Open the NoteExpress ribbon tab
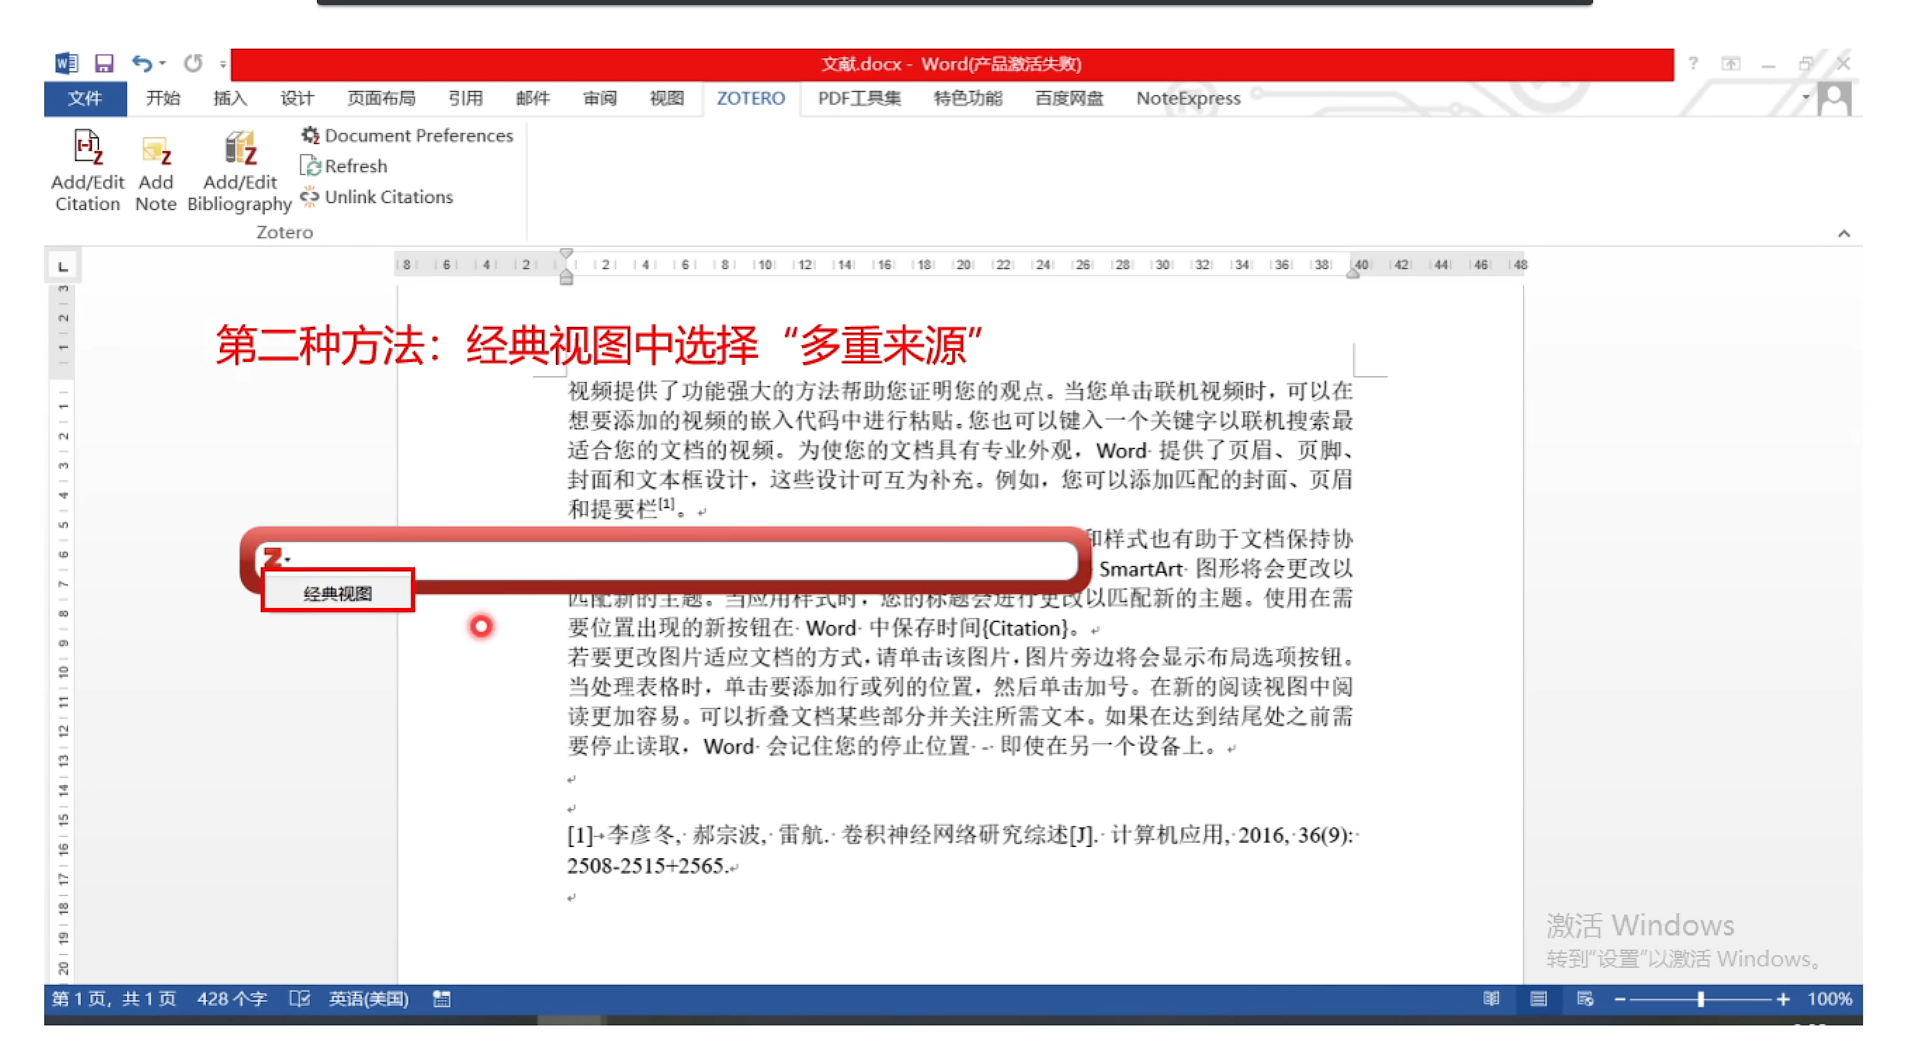This screenshot has height=1054, width=1906. [1187, 98]
